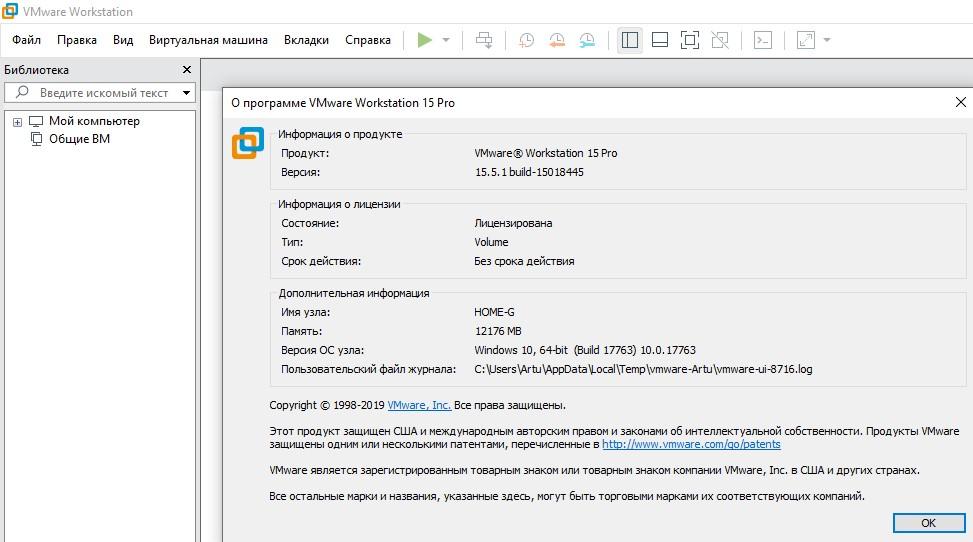
Task: Open the Файл menu
Action: point(26,40)
